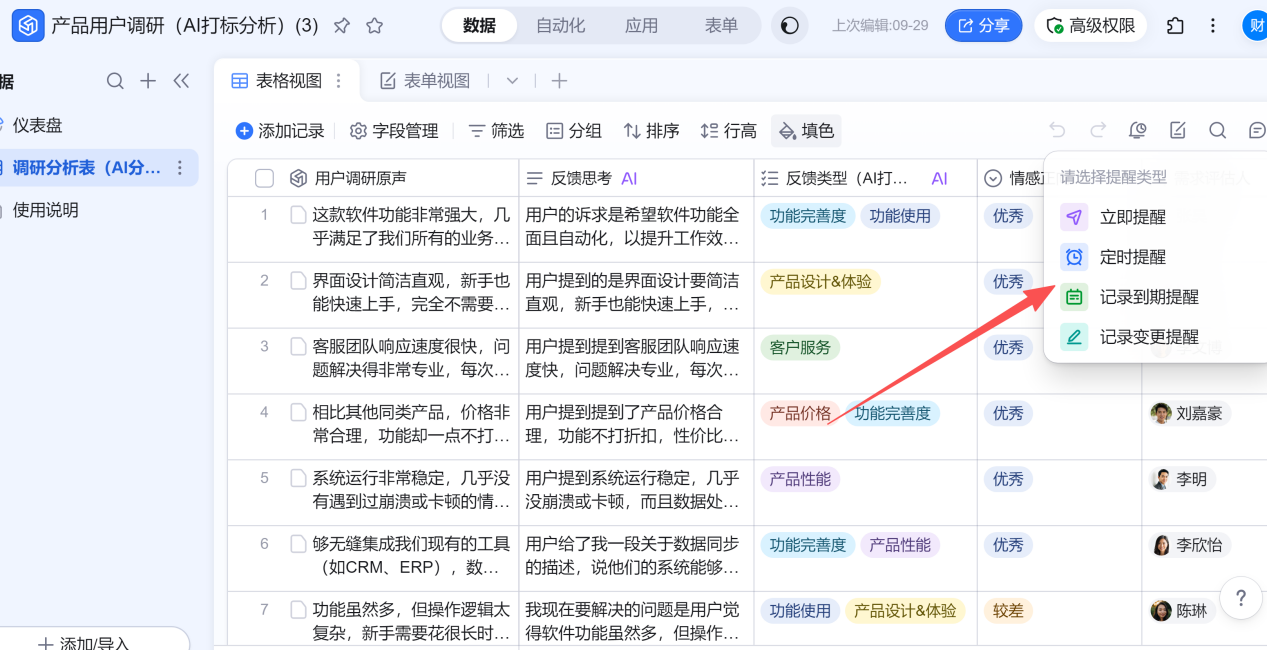Toggle the dark mode theme button
The height and width of the screenshot is (650, 1267).
(790, 26)
